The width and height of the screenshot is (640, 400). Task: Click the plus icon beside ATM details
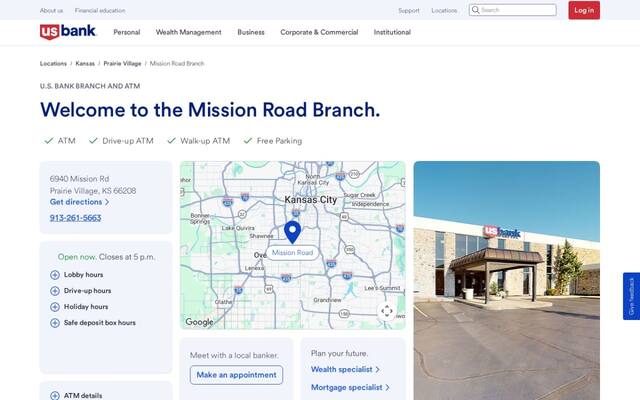(x=55, y=396)
